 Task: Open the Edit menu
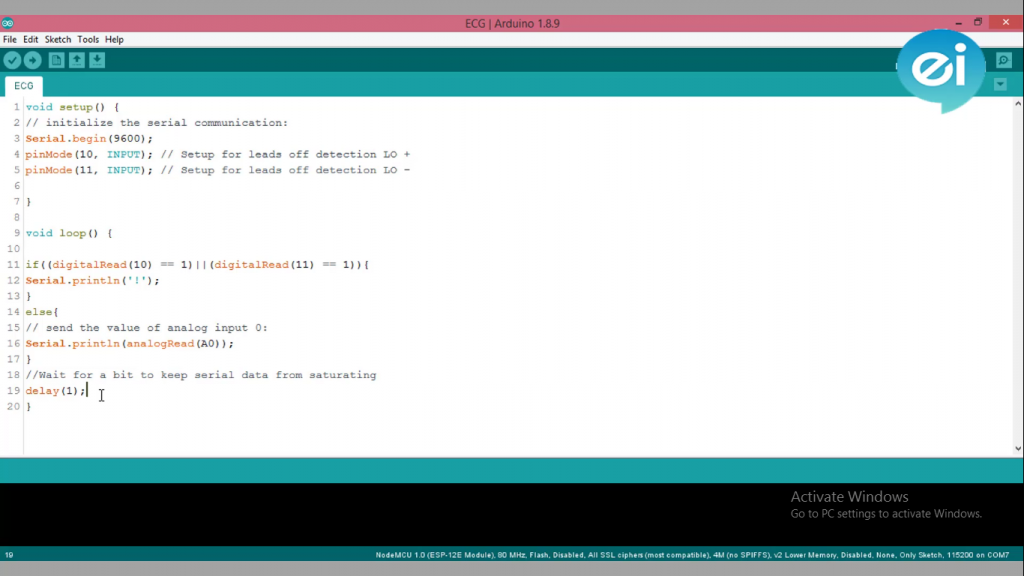pos(31,39)
